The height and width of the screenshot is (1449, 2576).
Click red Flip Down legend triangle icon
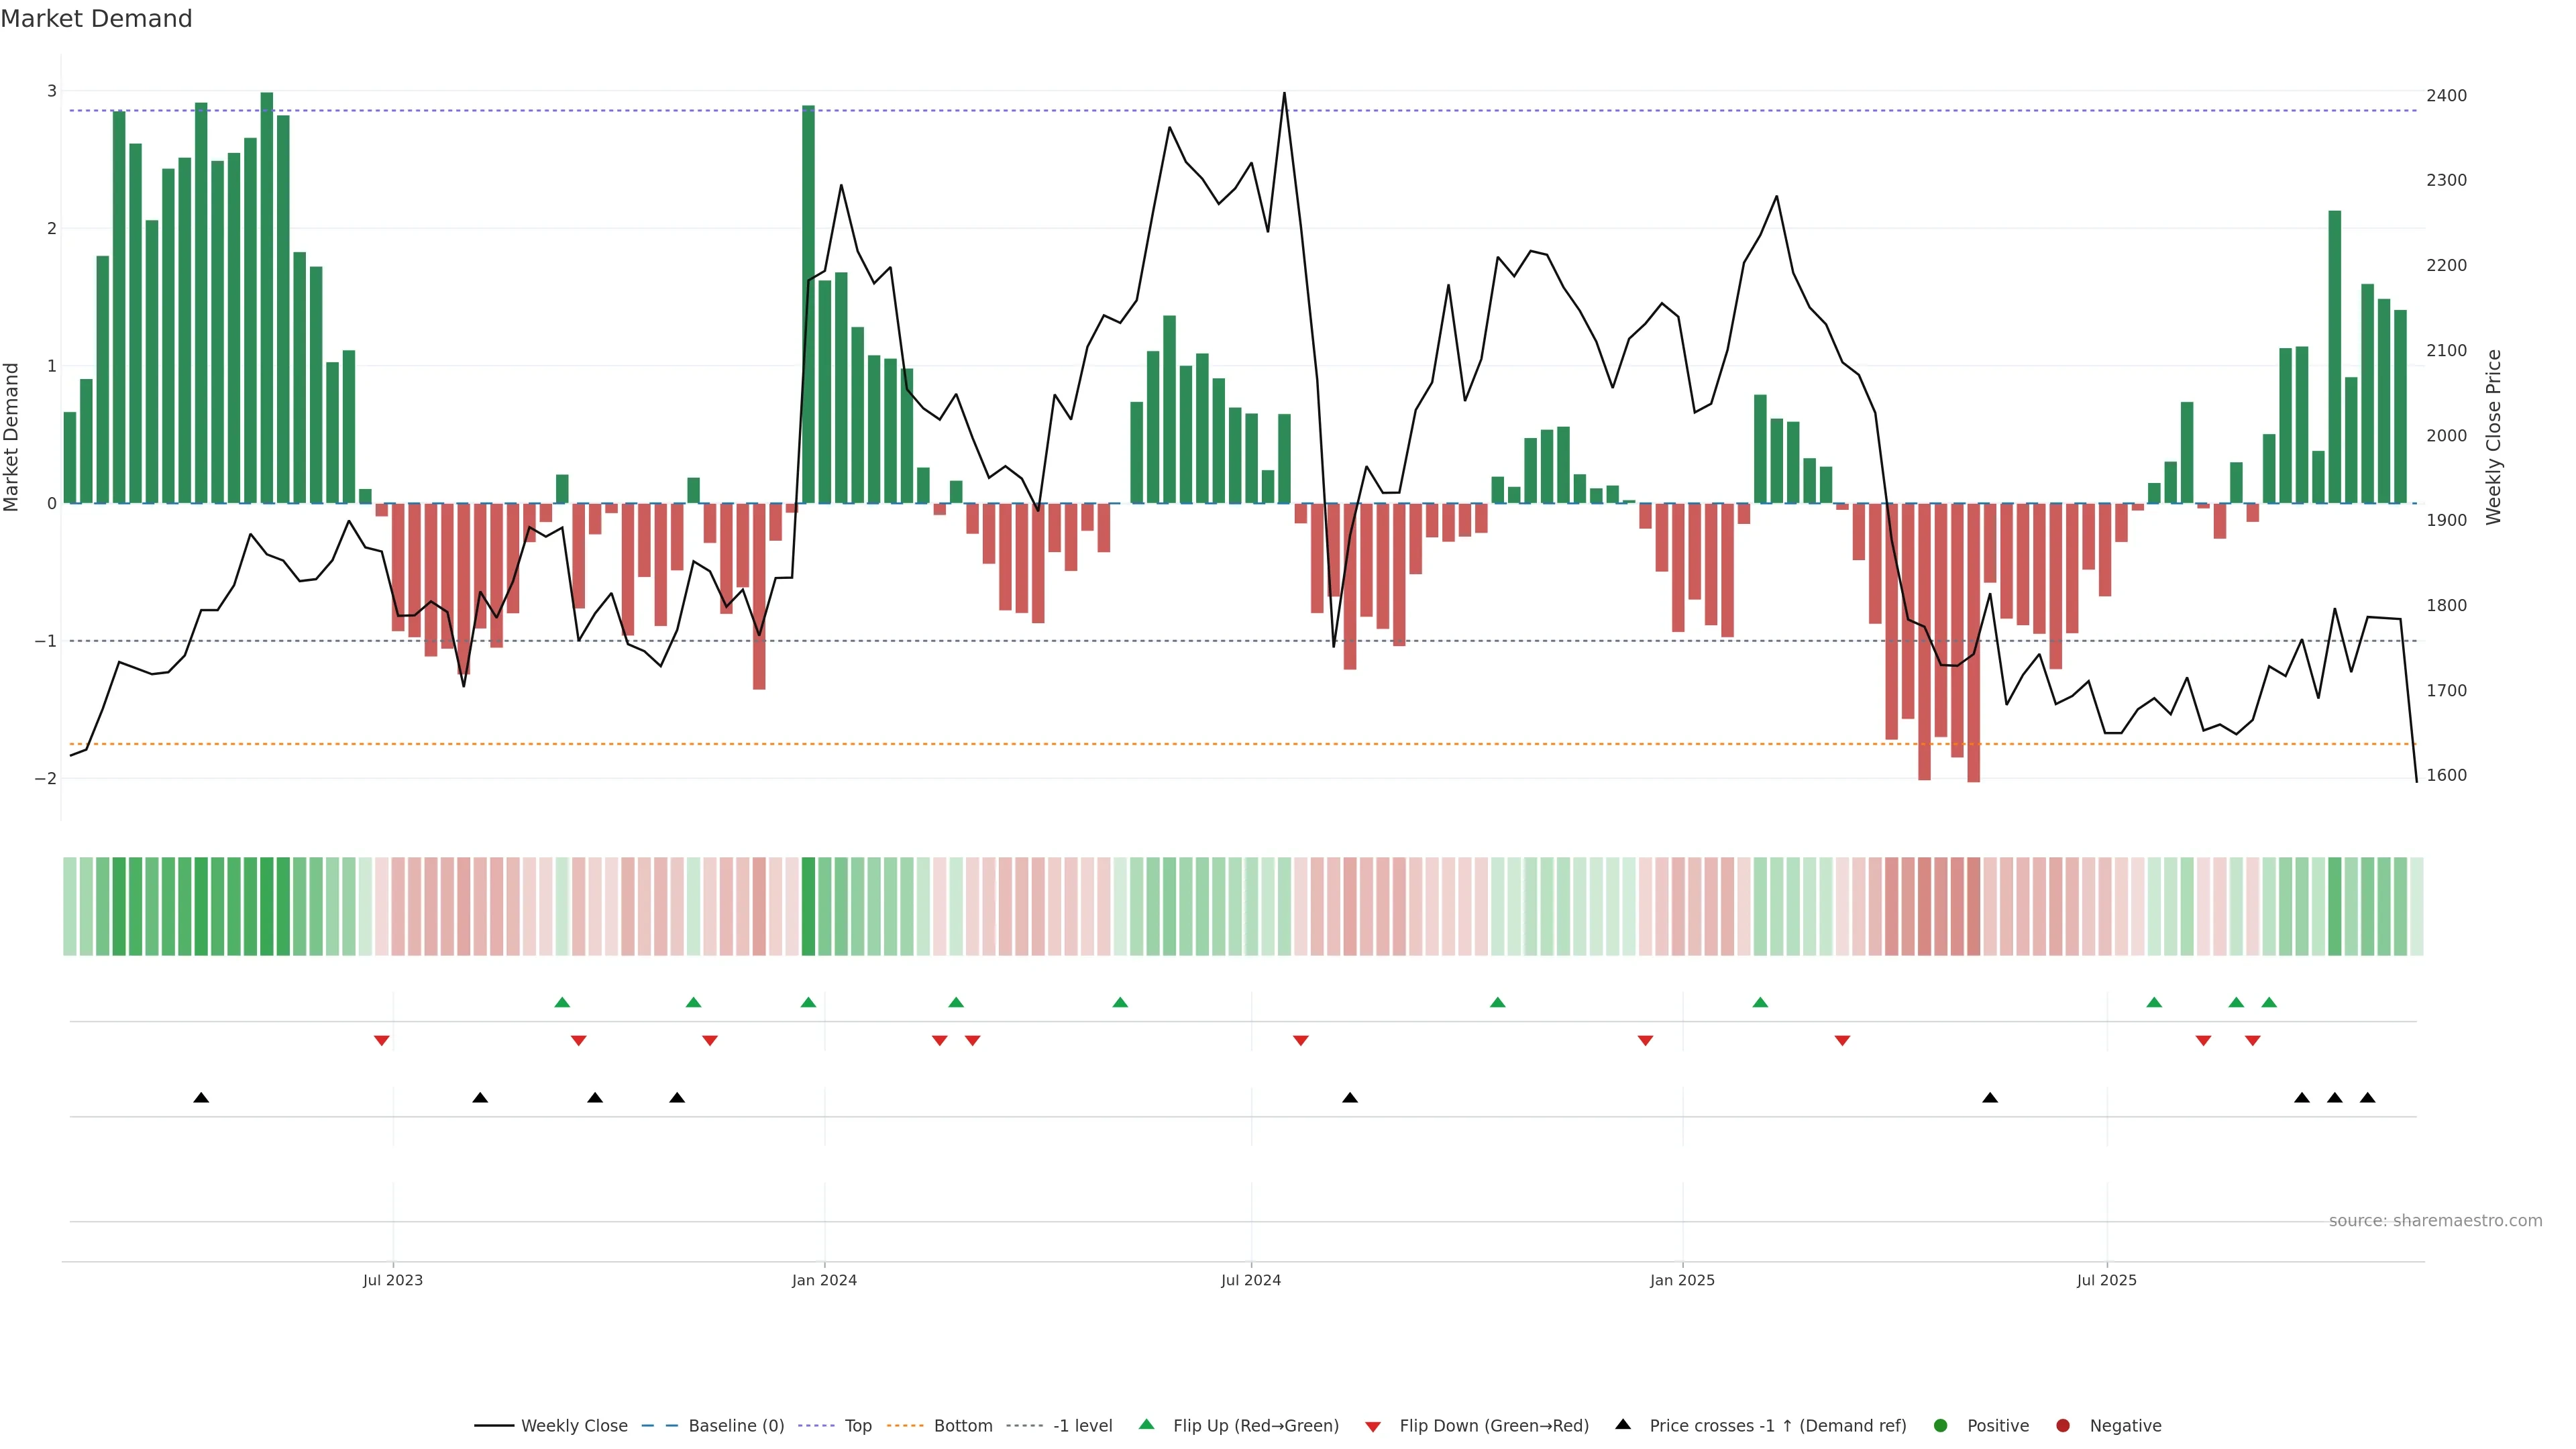[1373, 1427]
